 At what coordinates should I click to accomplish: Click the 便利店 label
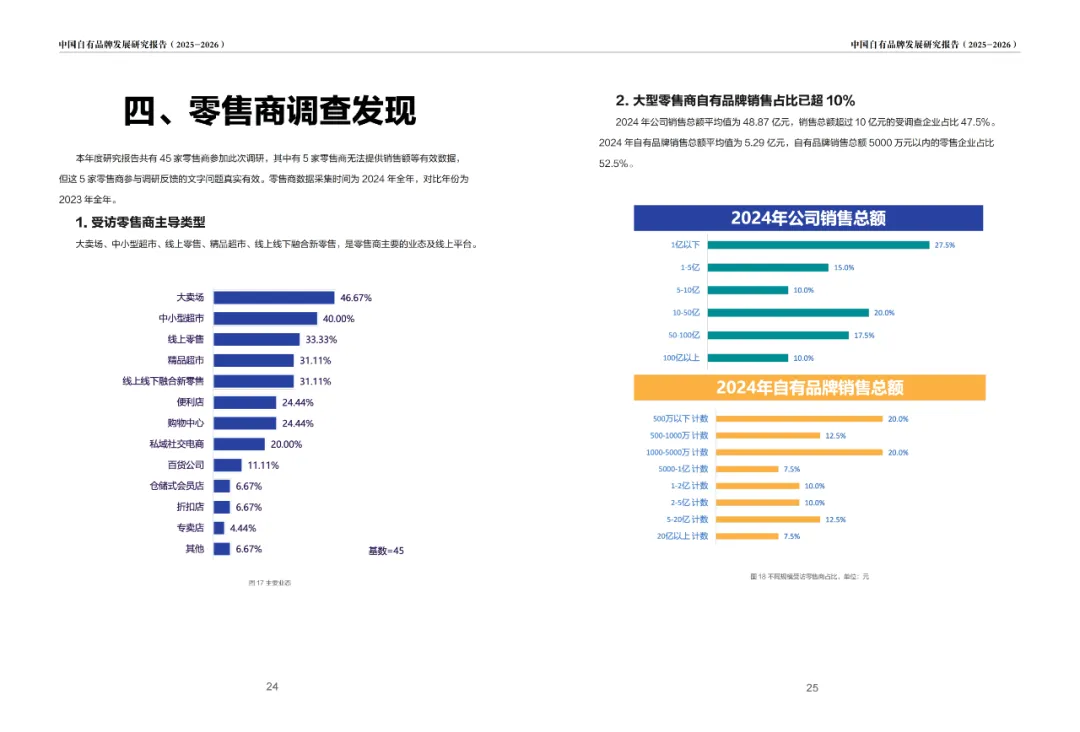[190, 402]
